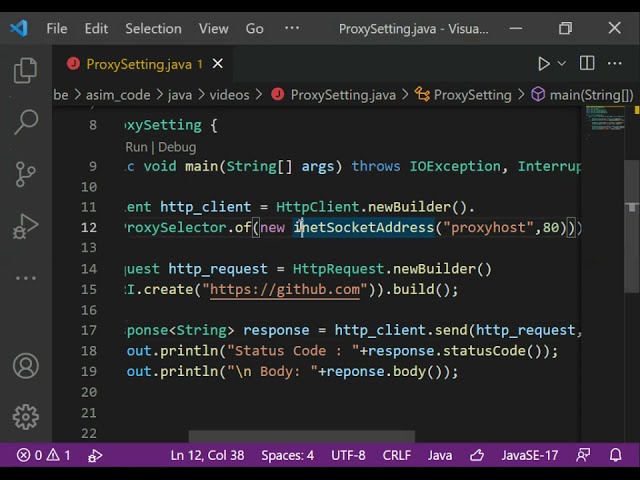Show hidden menu items via title bar ellipsis
The height and width of the screenshot is (480, 640).
pyautogui.click(x=292, y=28)
